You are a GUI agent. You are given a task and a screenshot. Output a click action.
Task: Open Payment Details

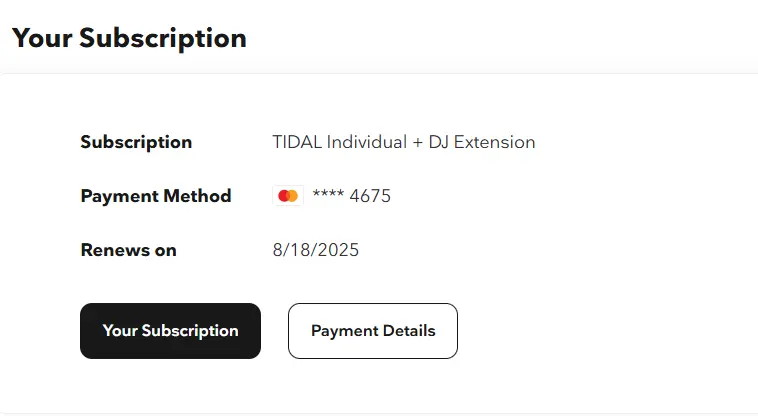pyautogui.click(x=373, y=331)
